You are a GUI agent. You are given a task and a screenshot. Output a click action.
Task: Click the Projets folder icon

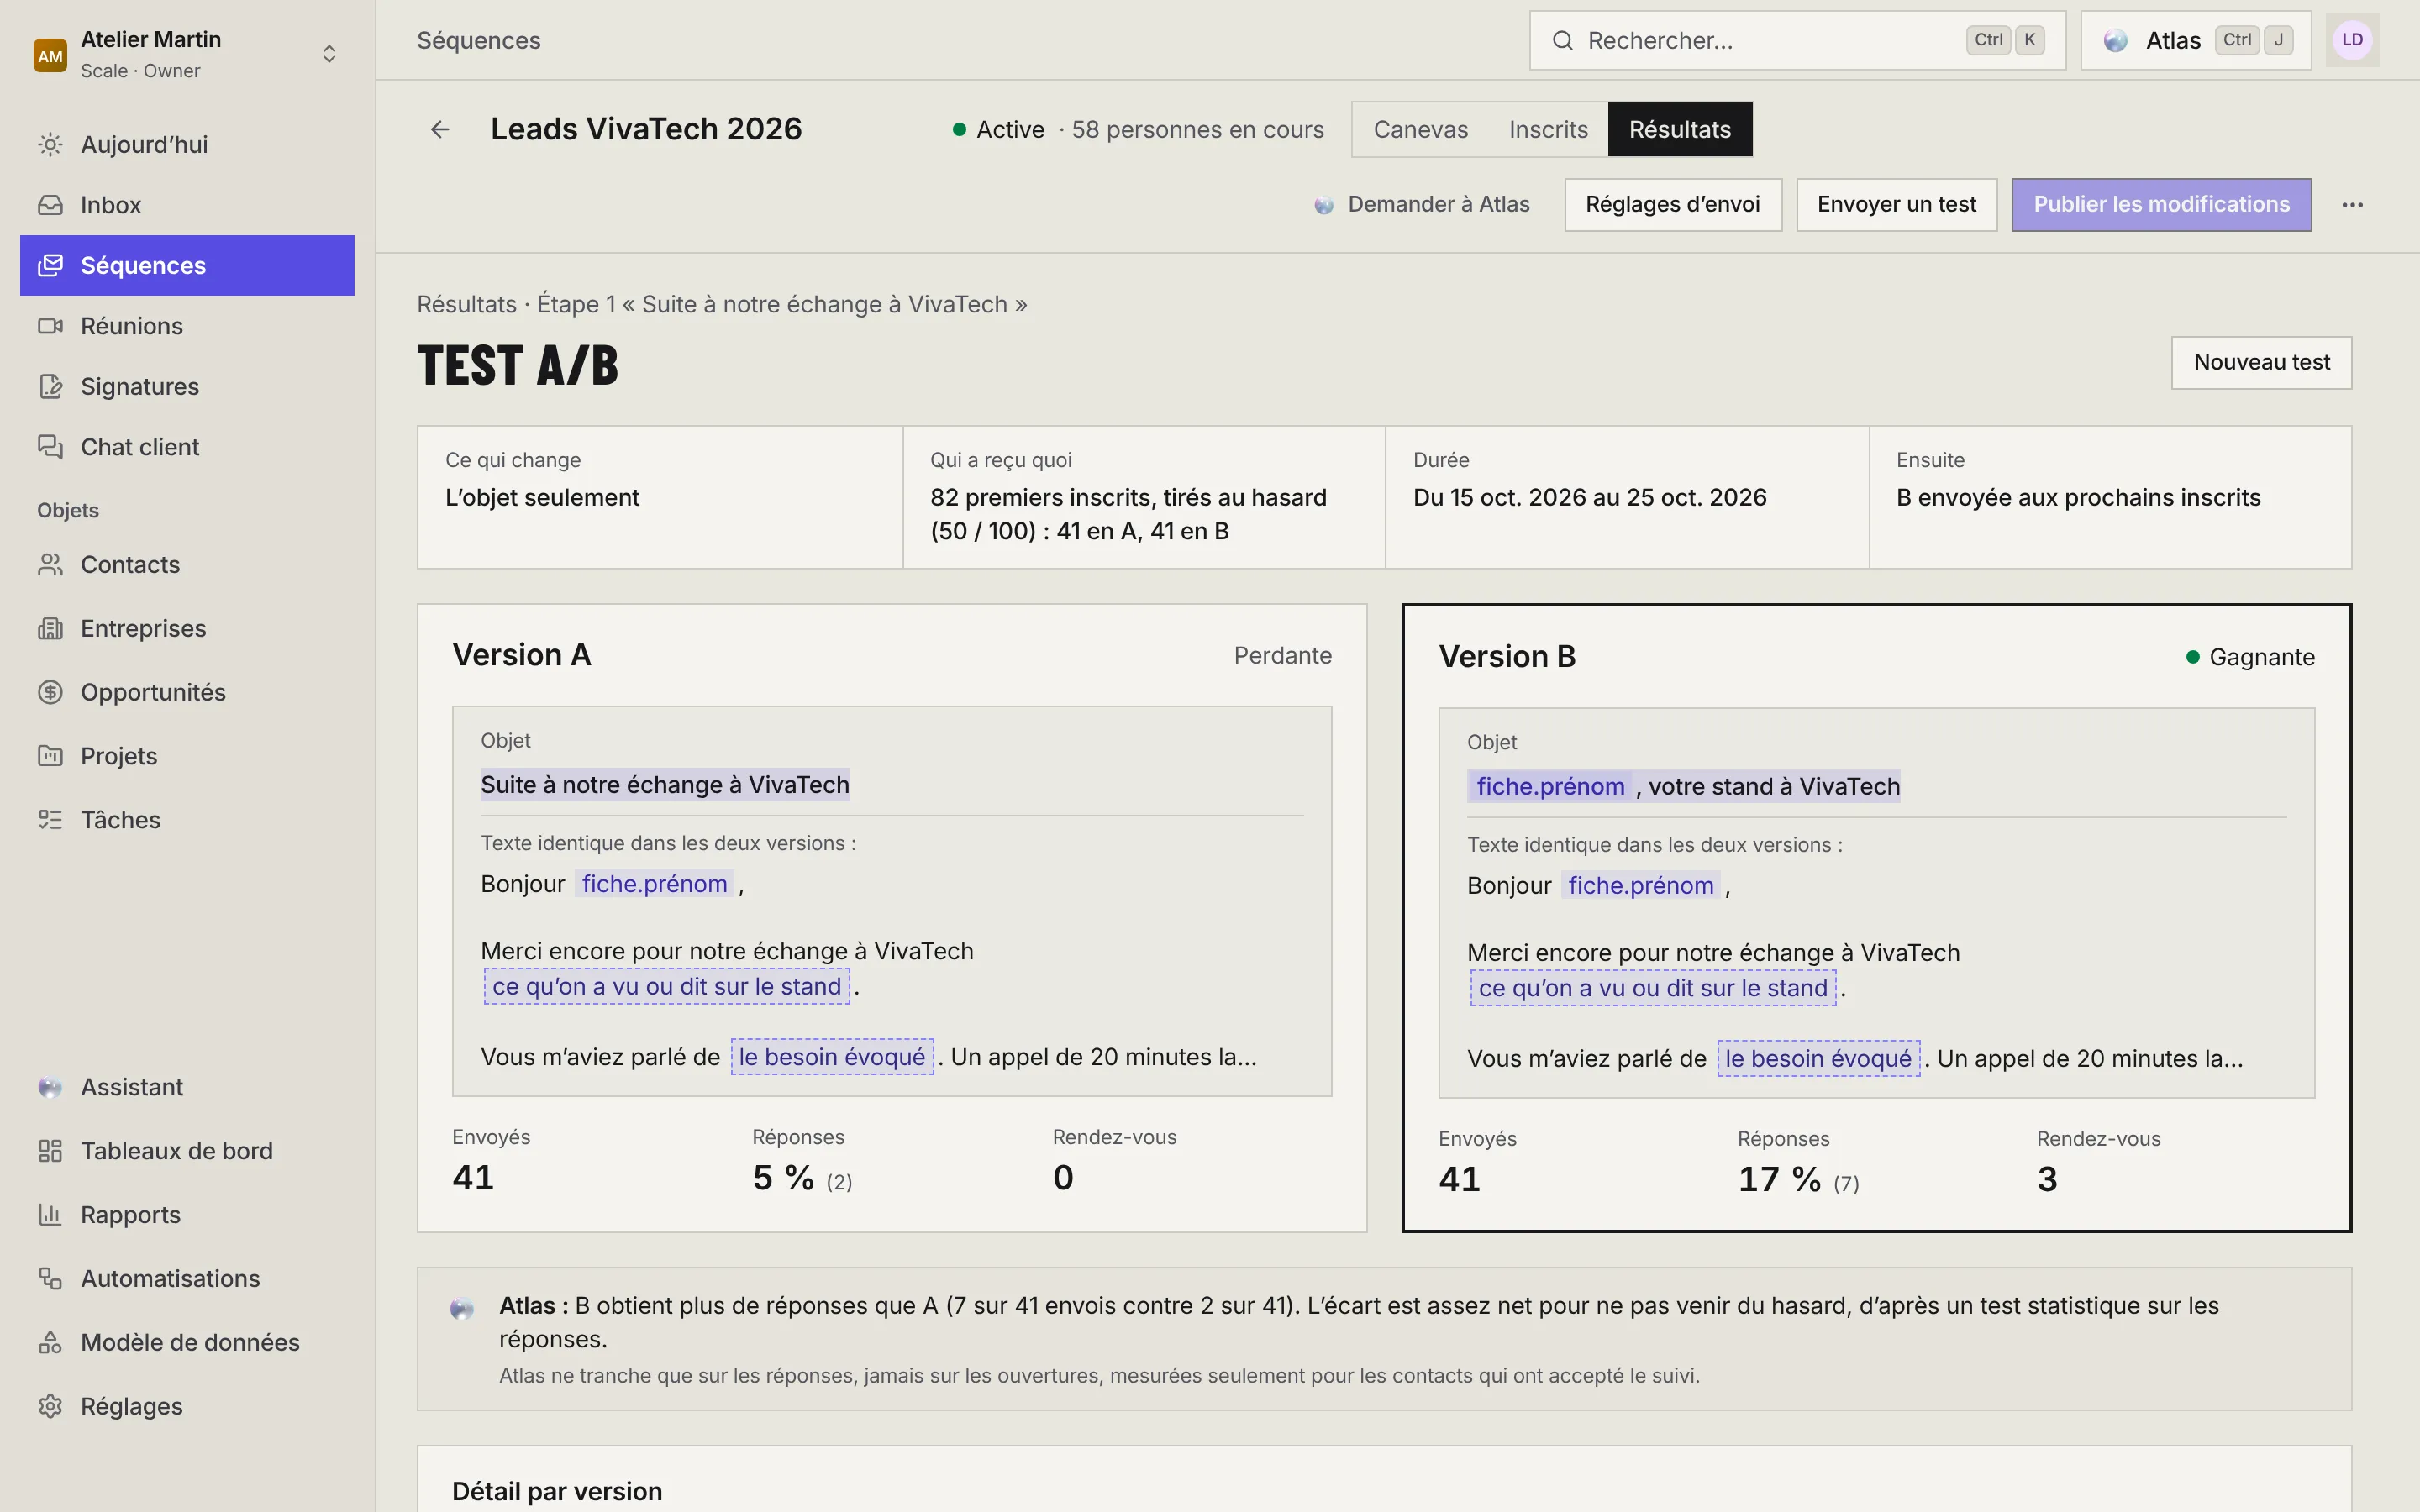pyautogui.click(x=50, y=756)
